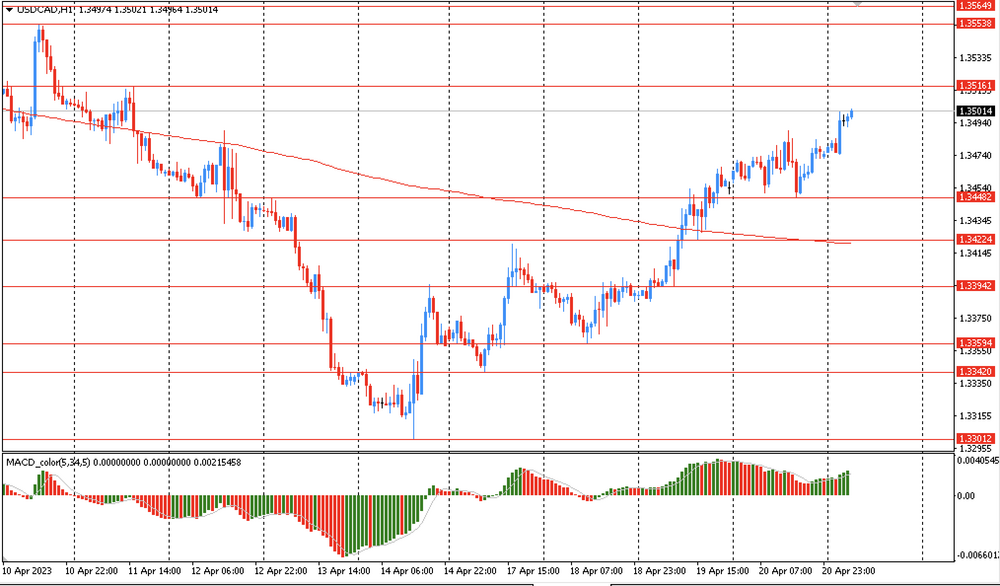The height and width of the screenshot is (586, 1000).
Task: Click the 1.34224 red price level tag
Action: click(974, 240)
